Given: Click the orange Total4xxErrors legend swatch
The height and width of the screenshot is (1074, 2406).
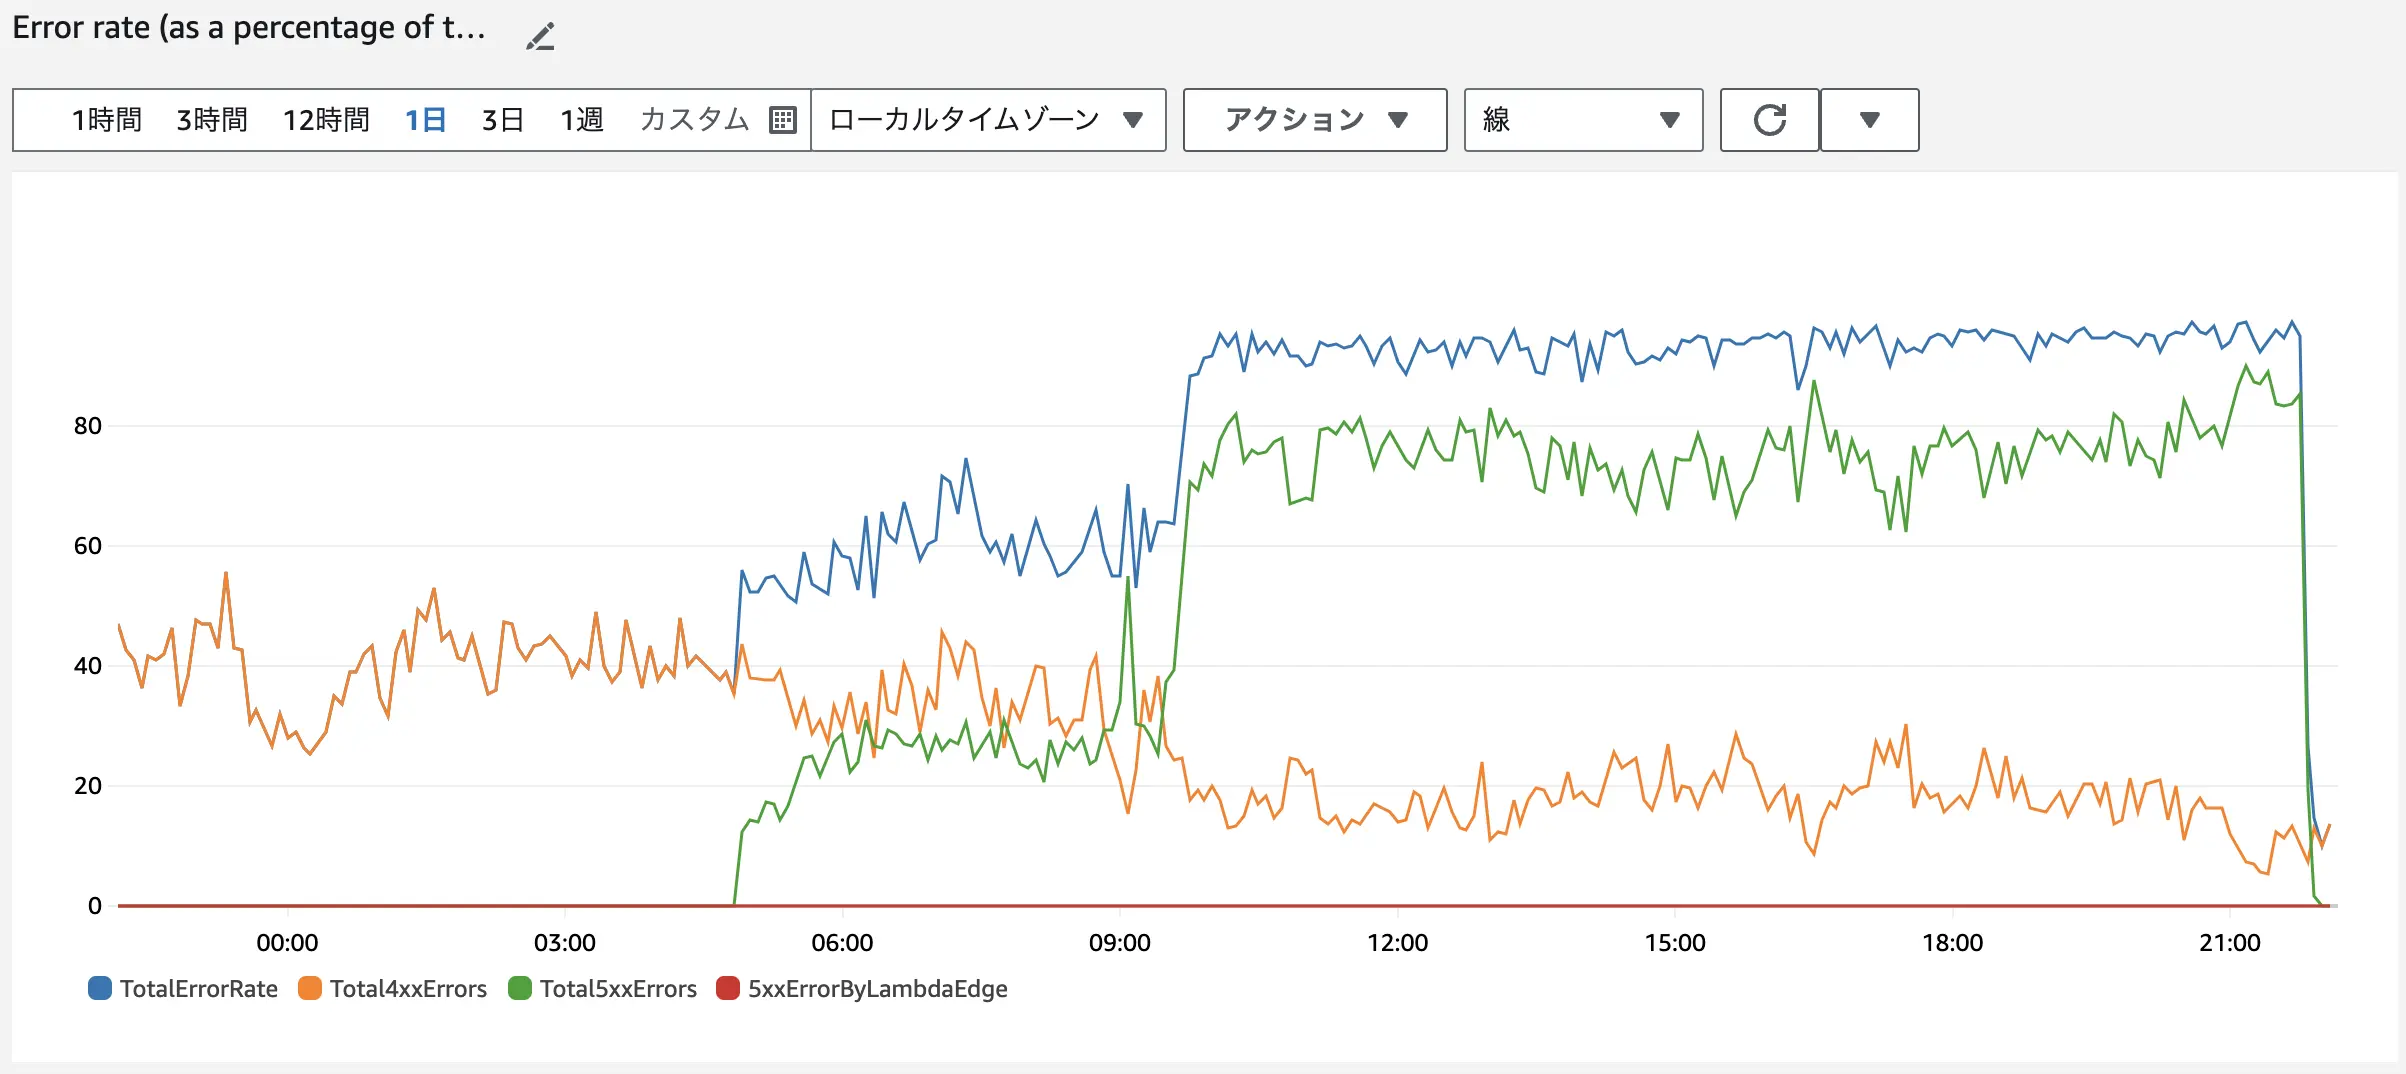Looking at the screenshot, I should [x=310, y=988].
